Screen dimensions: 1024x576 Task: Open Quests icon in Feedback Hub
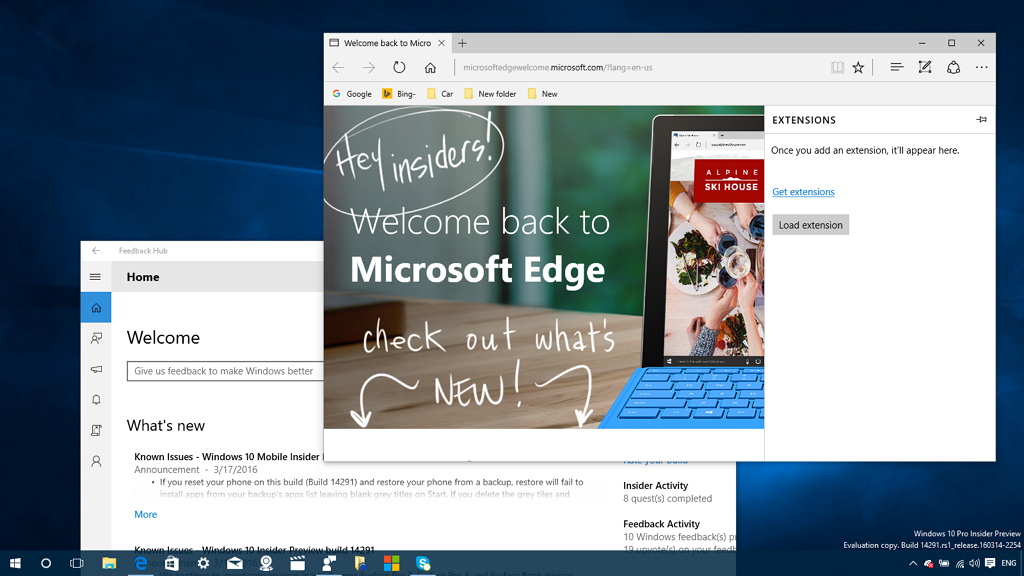pos(96,430)
